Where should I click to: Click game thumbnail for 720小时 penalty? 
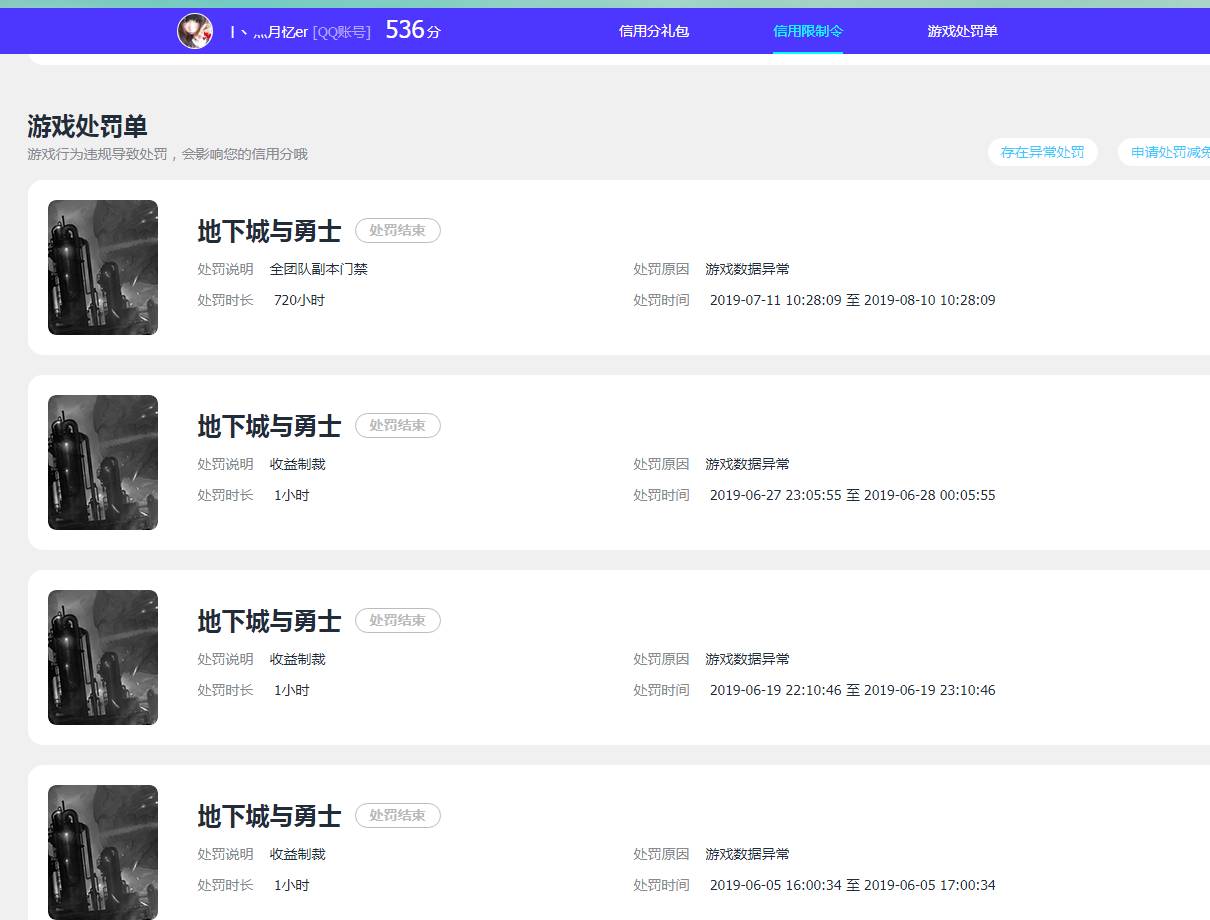(x=103, y=267)
